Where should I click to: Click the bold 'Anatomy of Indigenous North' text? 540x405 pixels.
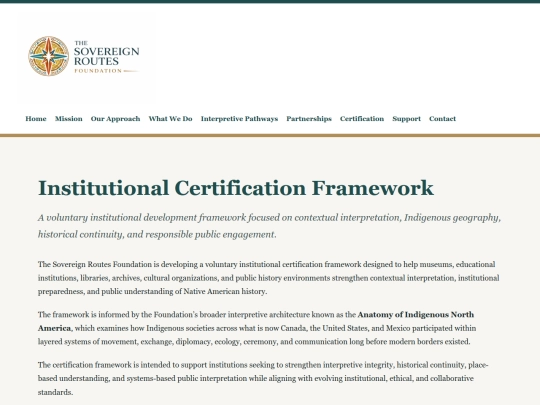(416, 315)
